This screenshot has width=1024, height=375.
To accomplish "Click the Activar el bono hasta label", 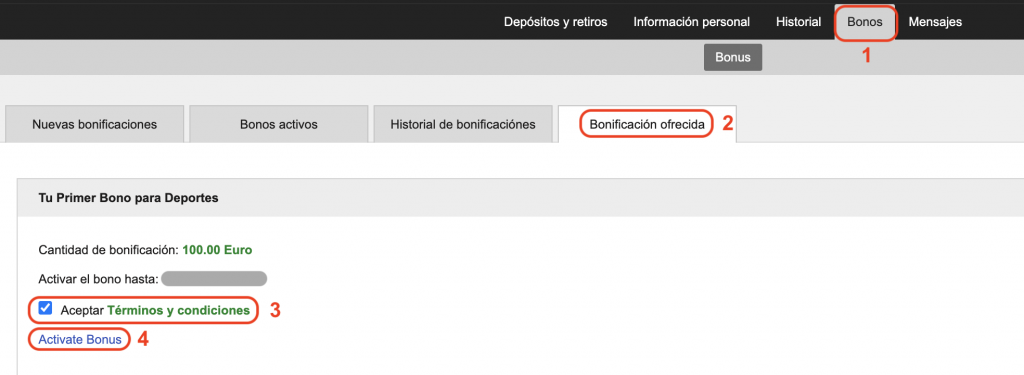I will tap(99, 280).
